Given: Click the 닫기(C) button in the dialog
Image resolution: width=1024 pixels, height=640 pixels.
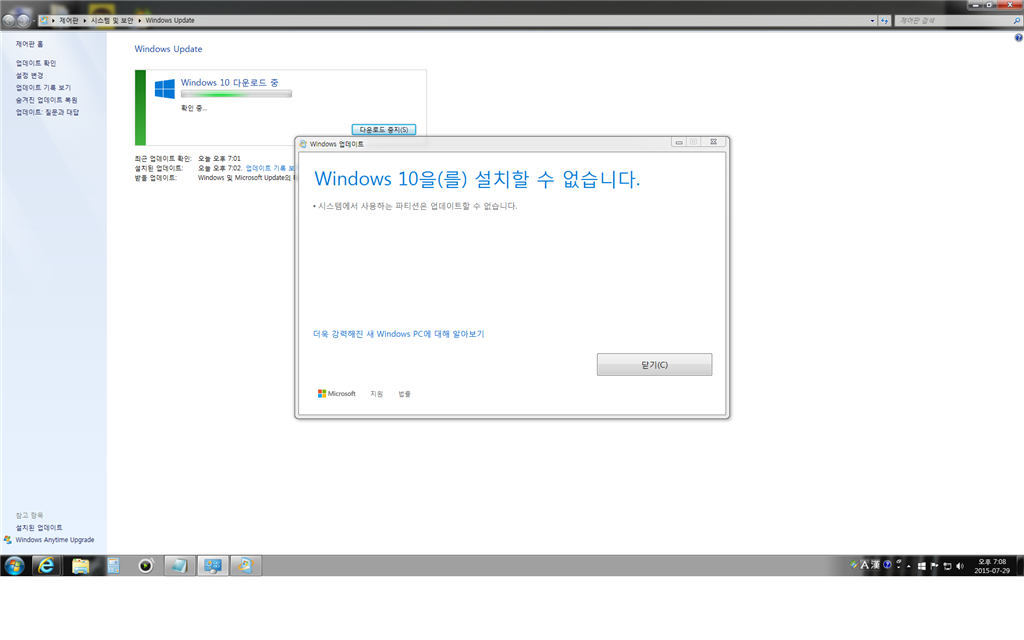Looking at the screenshot, I should 654,364.
